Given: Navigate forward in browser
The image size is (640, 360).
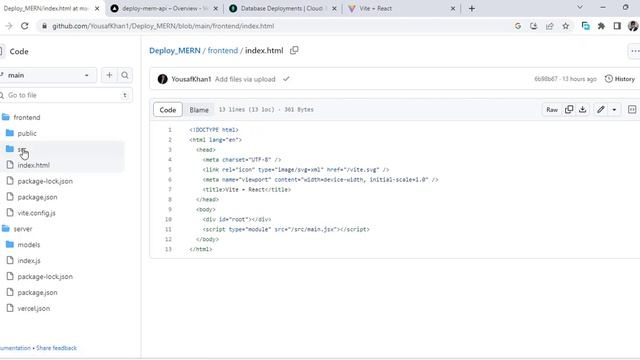Looking at the screenshot, I should 9,26.
